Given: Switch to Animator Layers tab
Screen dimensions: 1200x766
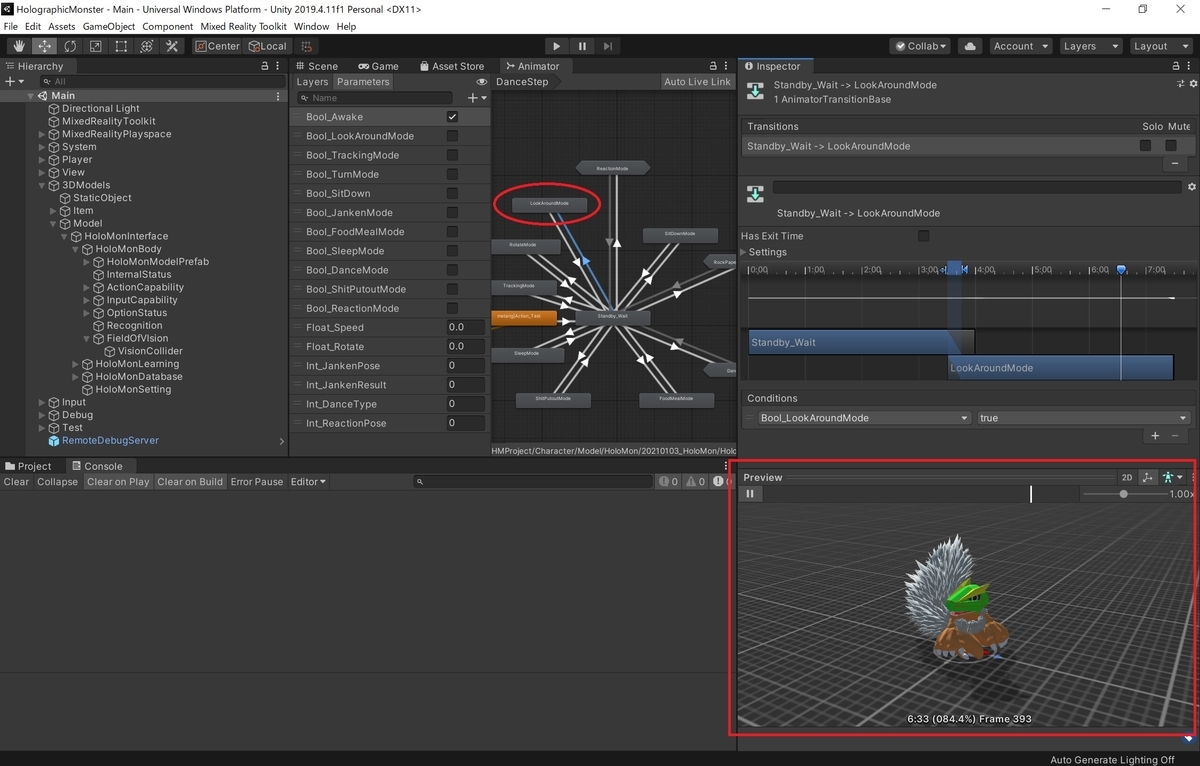Looking at the screenshot, I should [312, 82].
